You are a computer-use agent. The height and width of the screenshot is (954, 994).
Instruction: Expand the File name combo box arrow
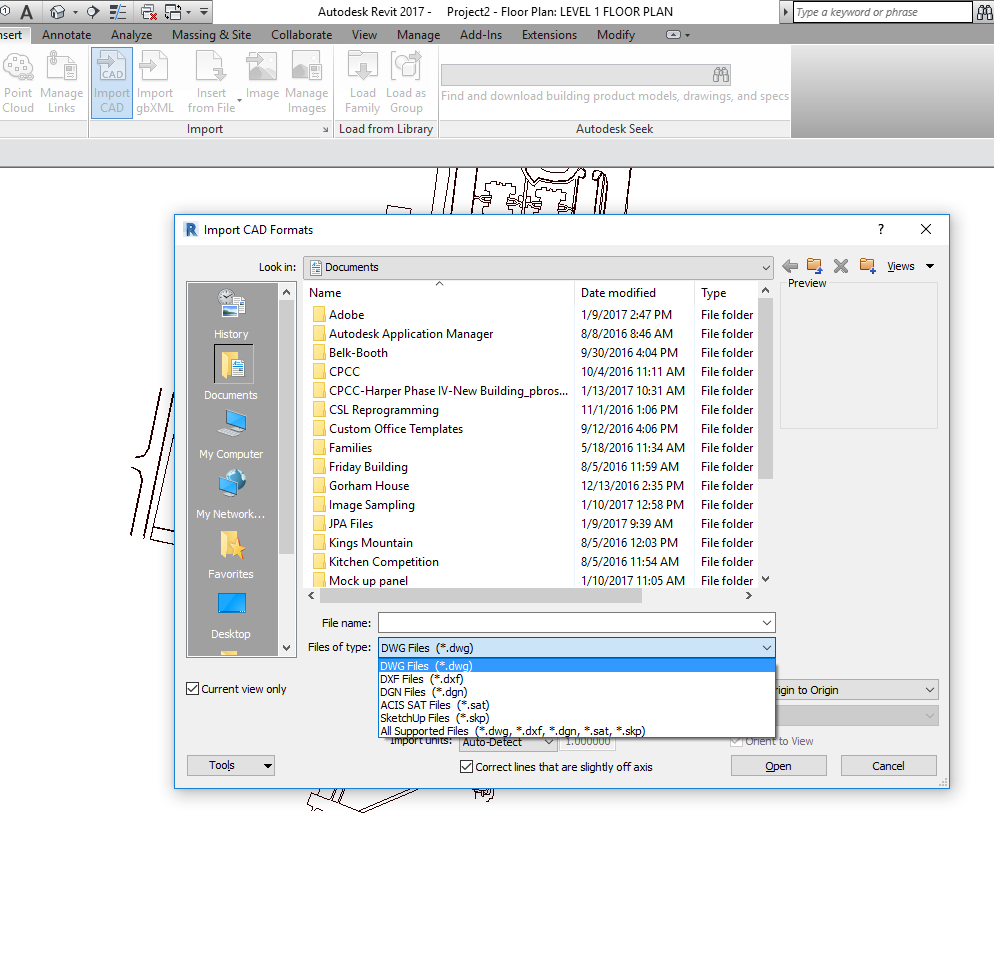tap(766, 622)
